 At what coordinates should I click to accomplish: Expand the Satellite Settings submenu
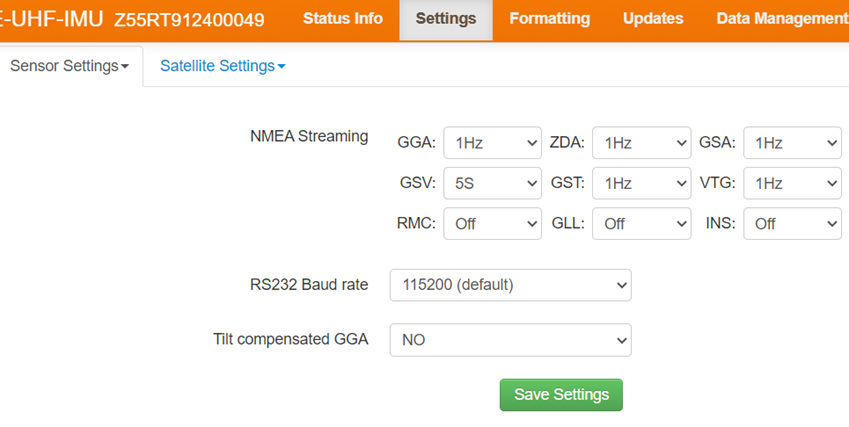222,66
